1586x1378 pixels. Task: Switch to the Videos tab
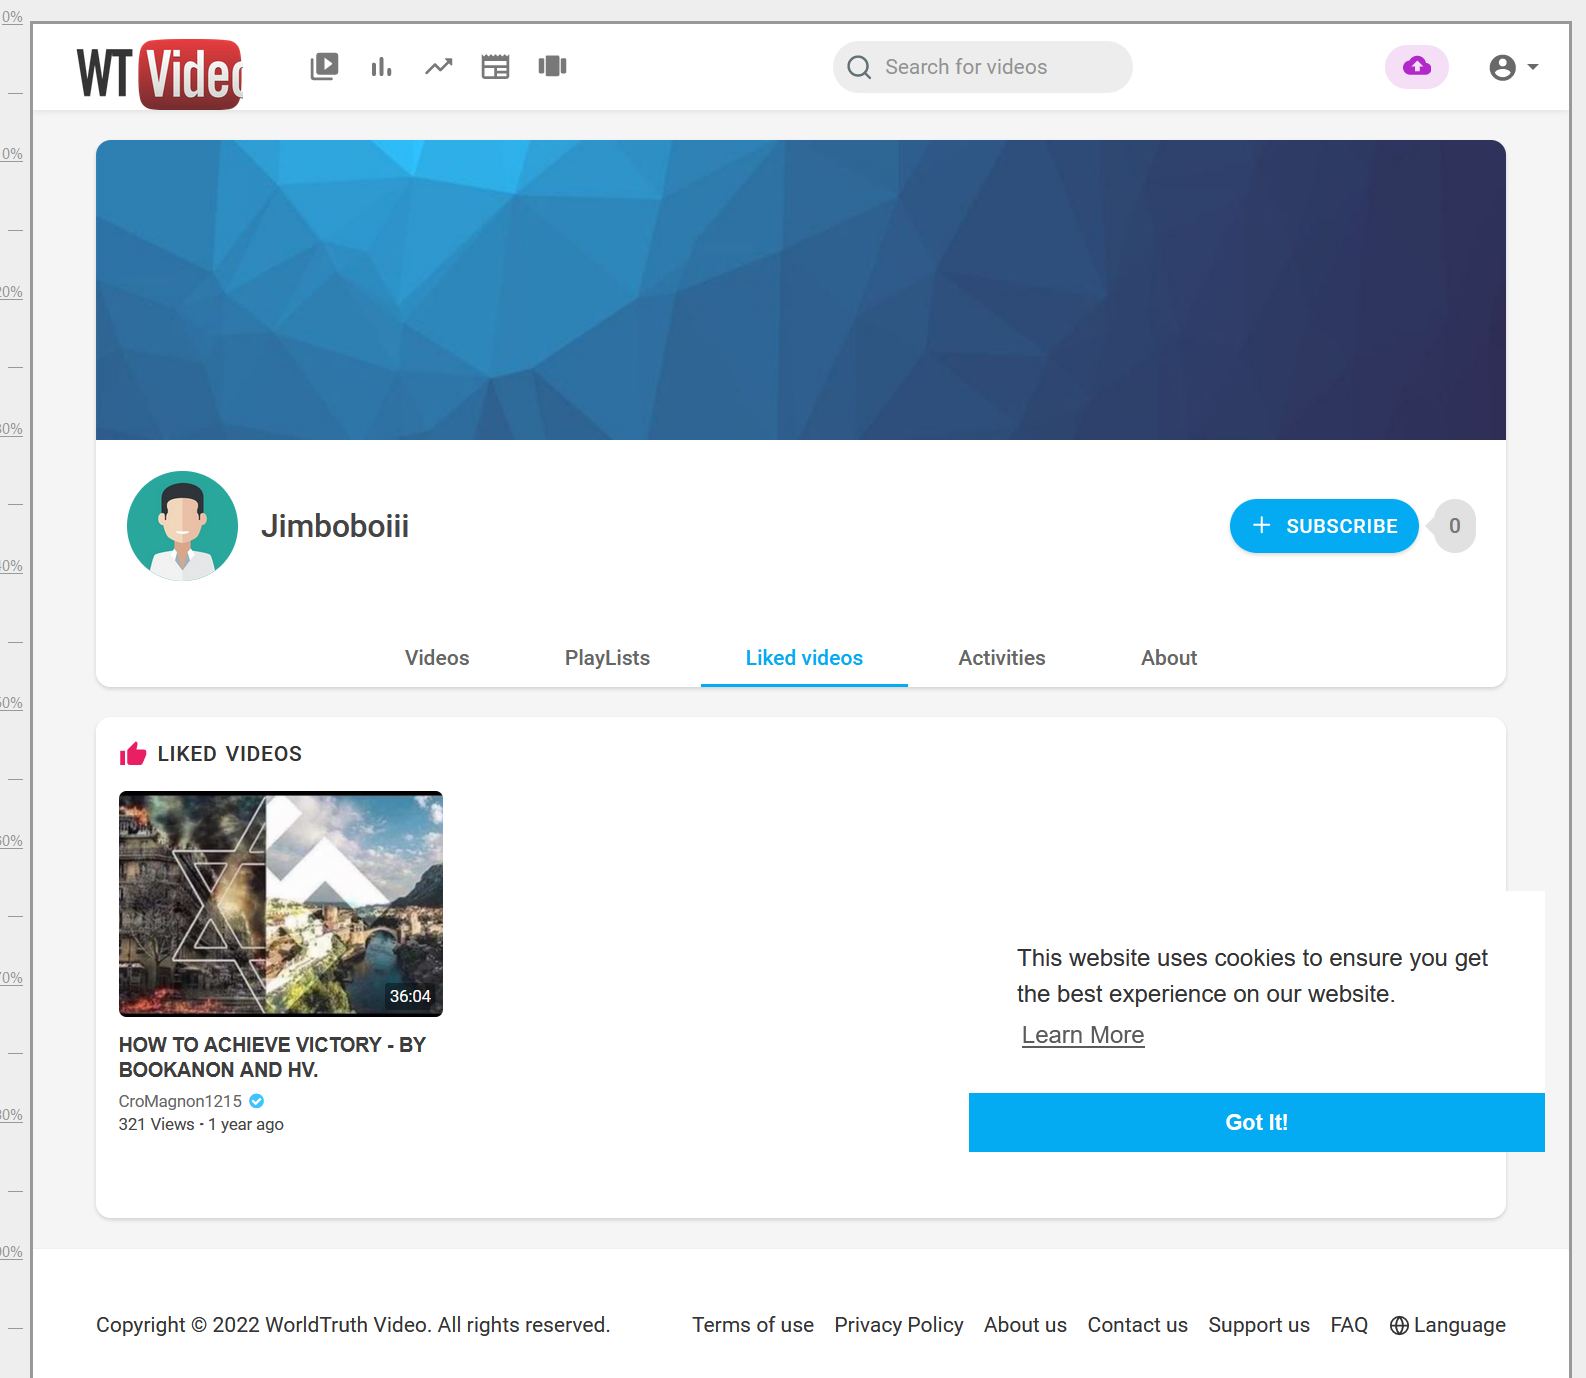click(437, 658)
